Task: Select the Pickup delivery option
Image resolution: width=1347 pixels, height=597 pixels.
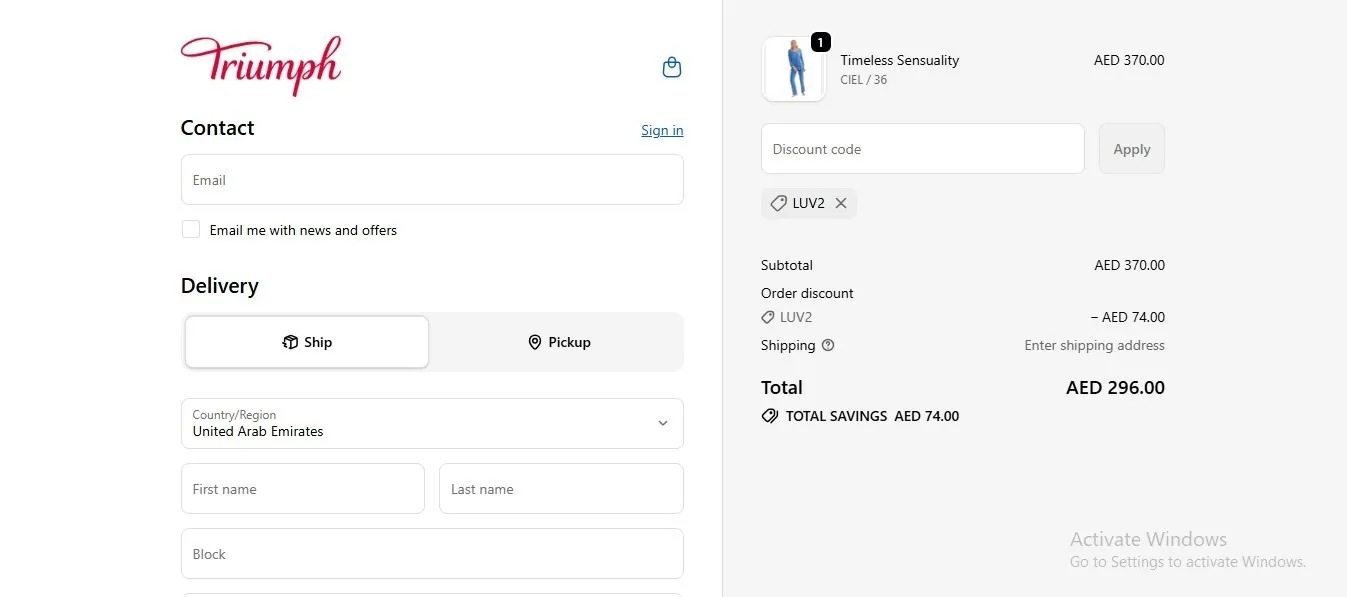Action: point(560,342)
